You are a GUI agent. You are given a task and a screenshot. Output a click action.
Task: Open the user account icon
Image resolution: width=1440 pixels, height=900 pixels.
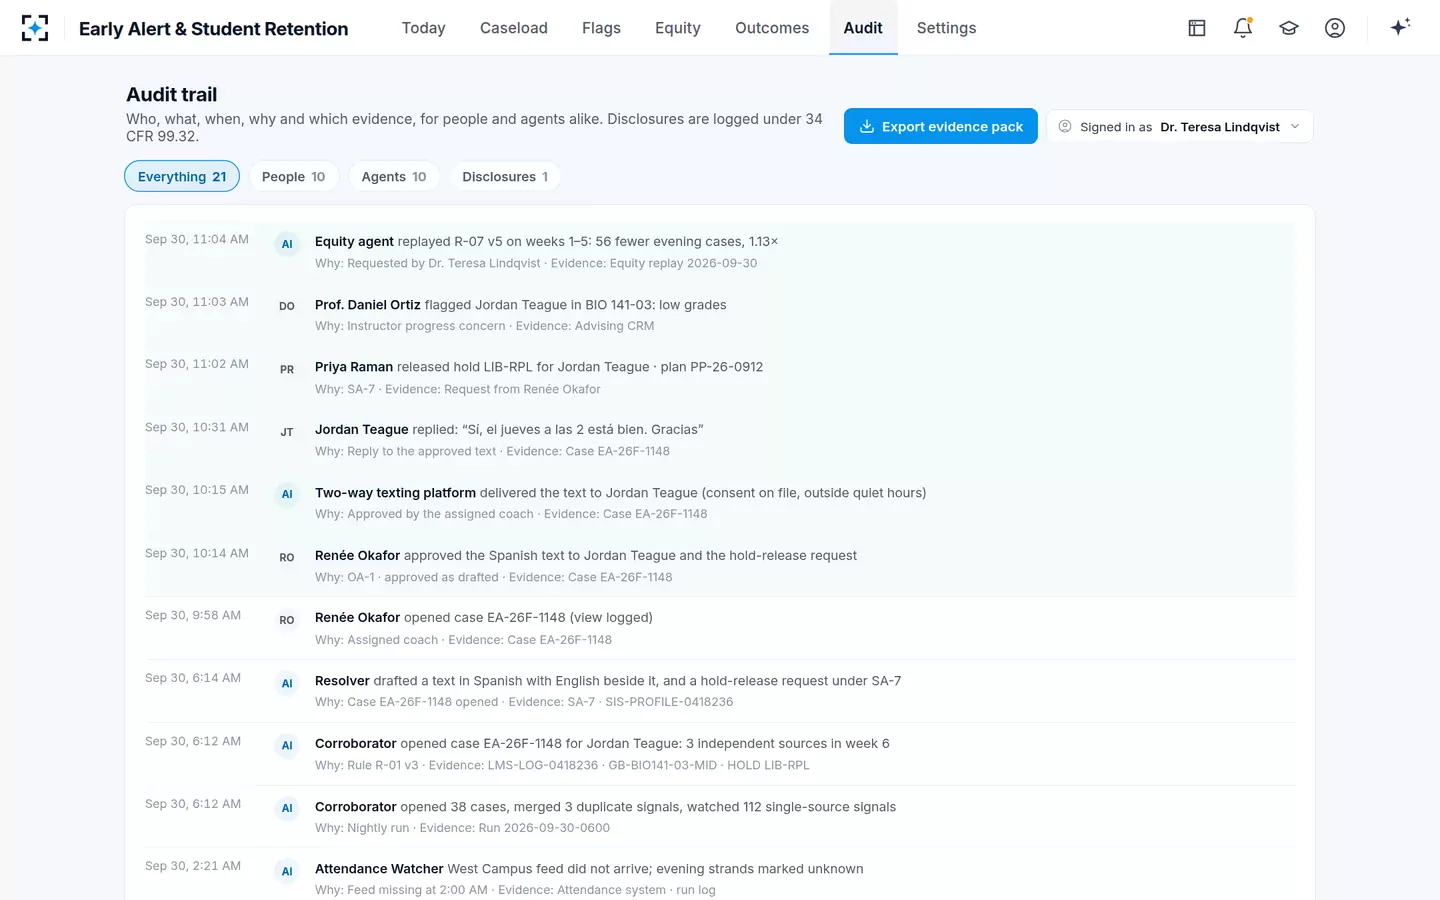[x=1335, y=28]
